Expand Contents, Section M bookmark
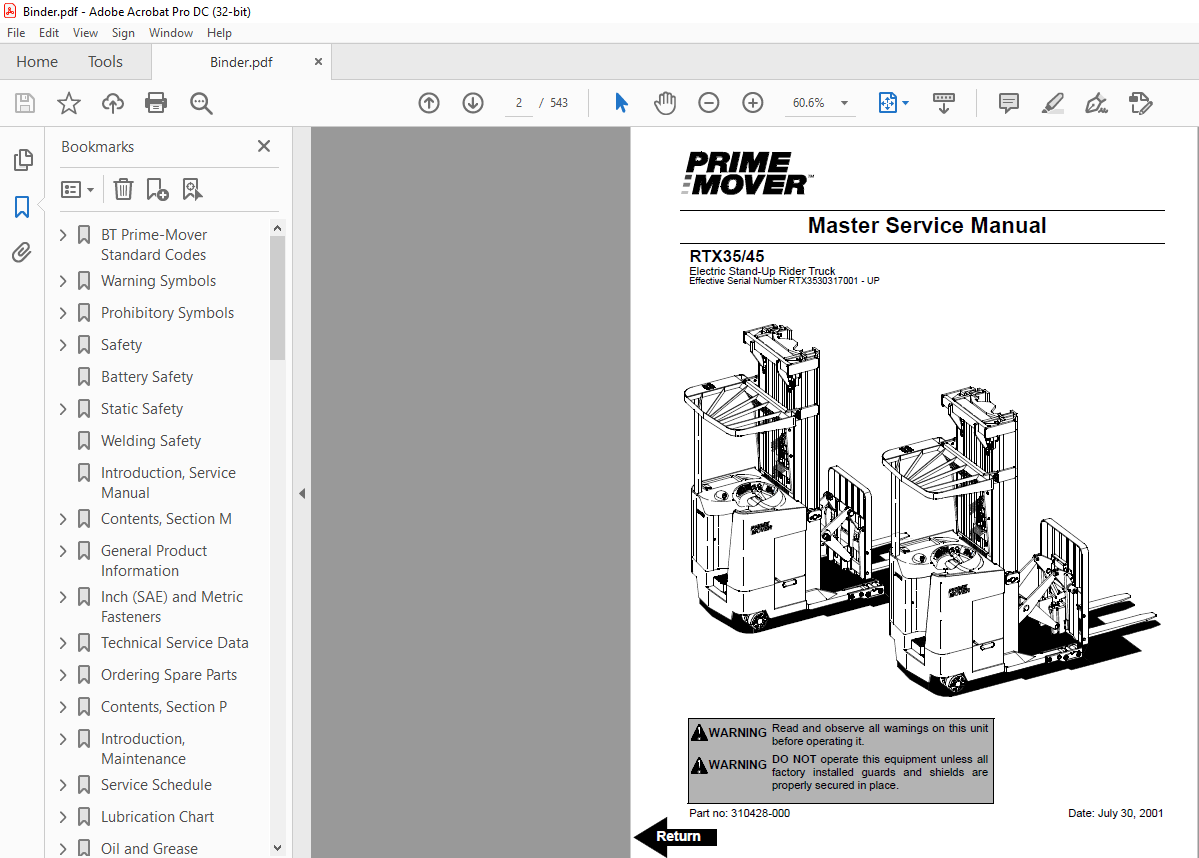The image size is (1199, 858). click(x=63, y=519)
